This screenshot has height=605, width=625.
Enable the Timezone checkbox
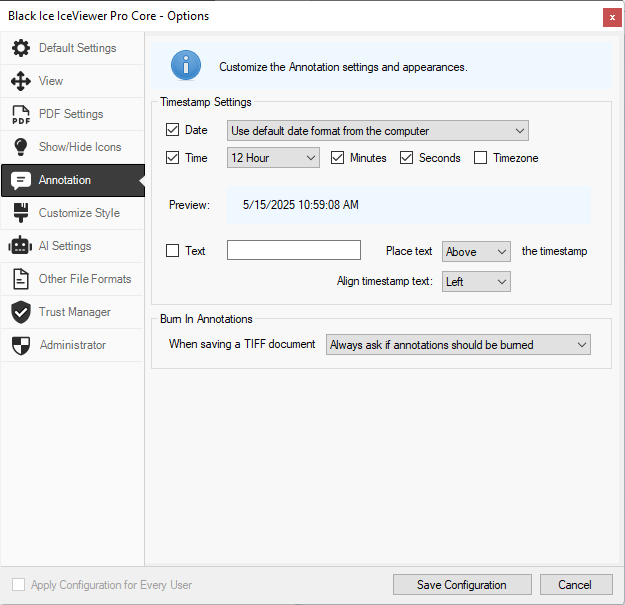coord(480,158)
